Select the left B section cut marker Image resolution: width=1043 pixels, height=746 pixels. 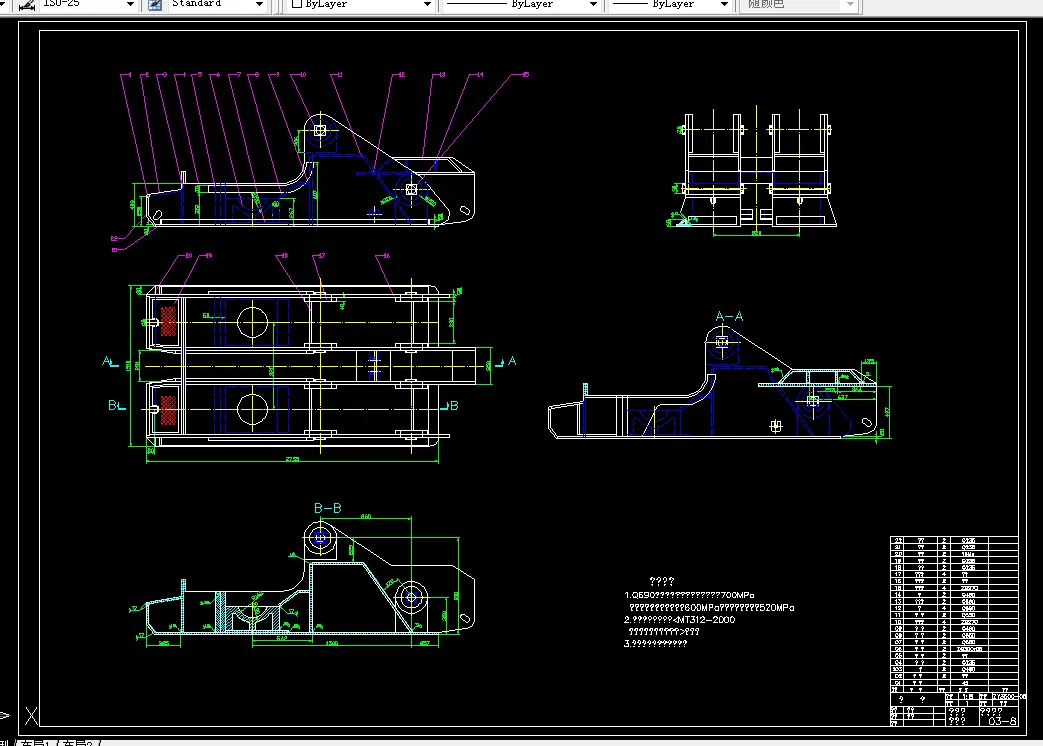[x=116, y=405]
